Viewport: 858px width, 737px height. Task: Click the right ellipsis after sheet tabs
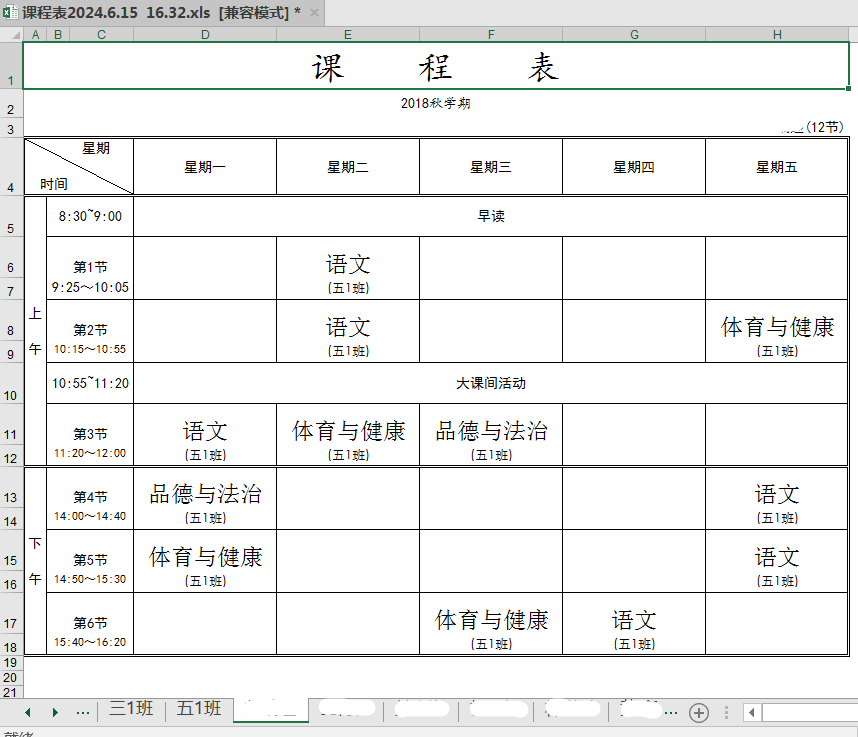[x=670, y=711]
